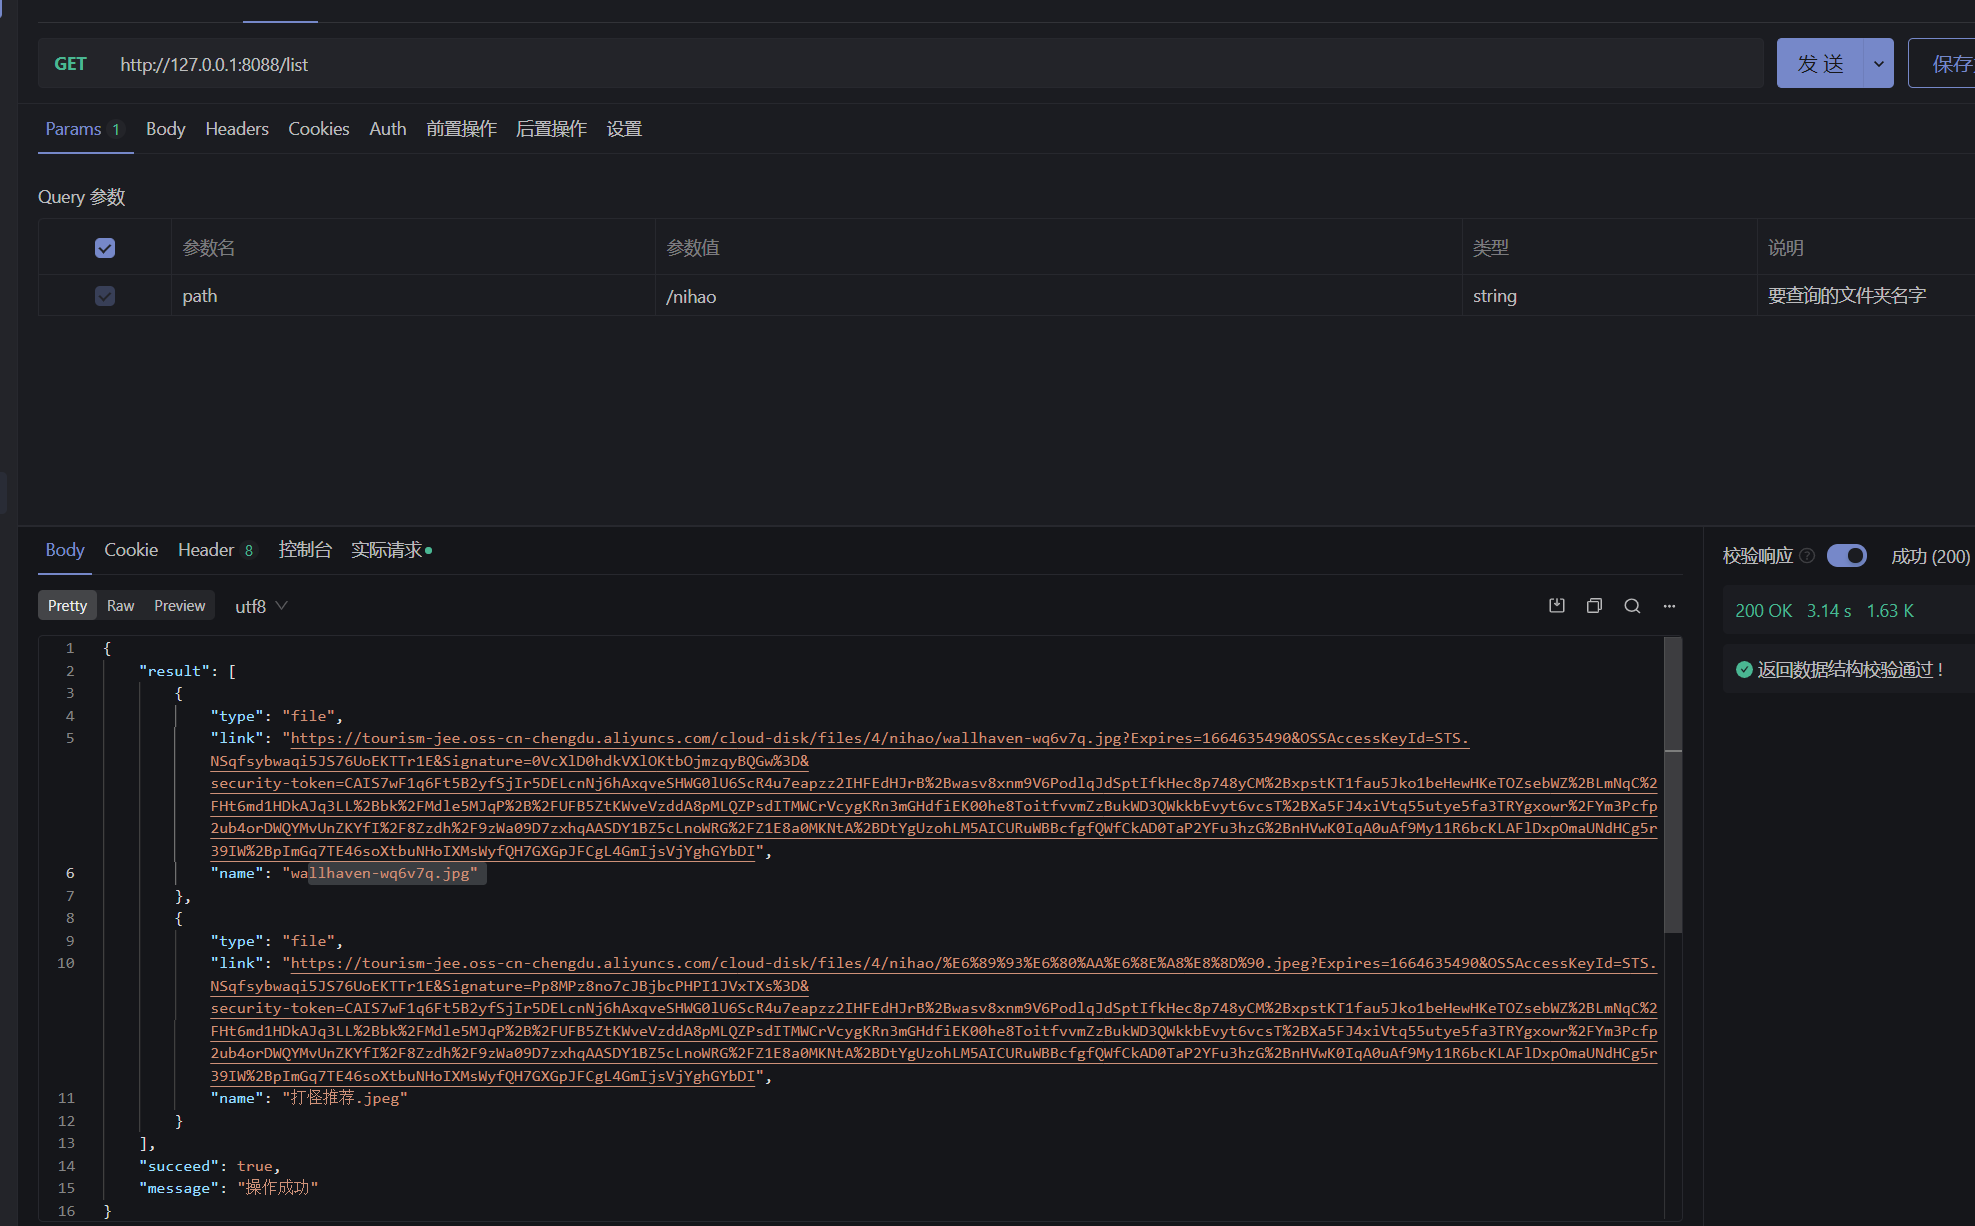Open the more response actions menu
1975x1226 pixels.
coord(1669,605)
